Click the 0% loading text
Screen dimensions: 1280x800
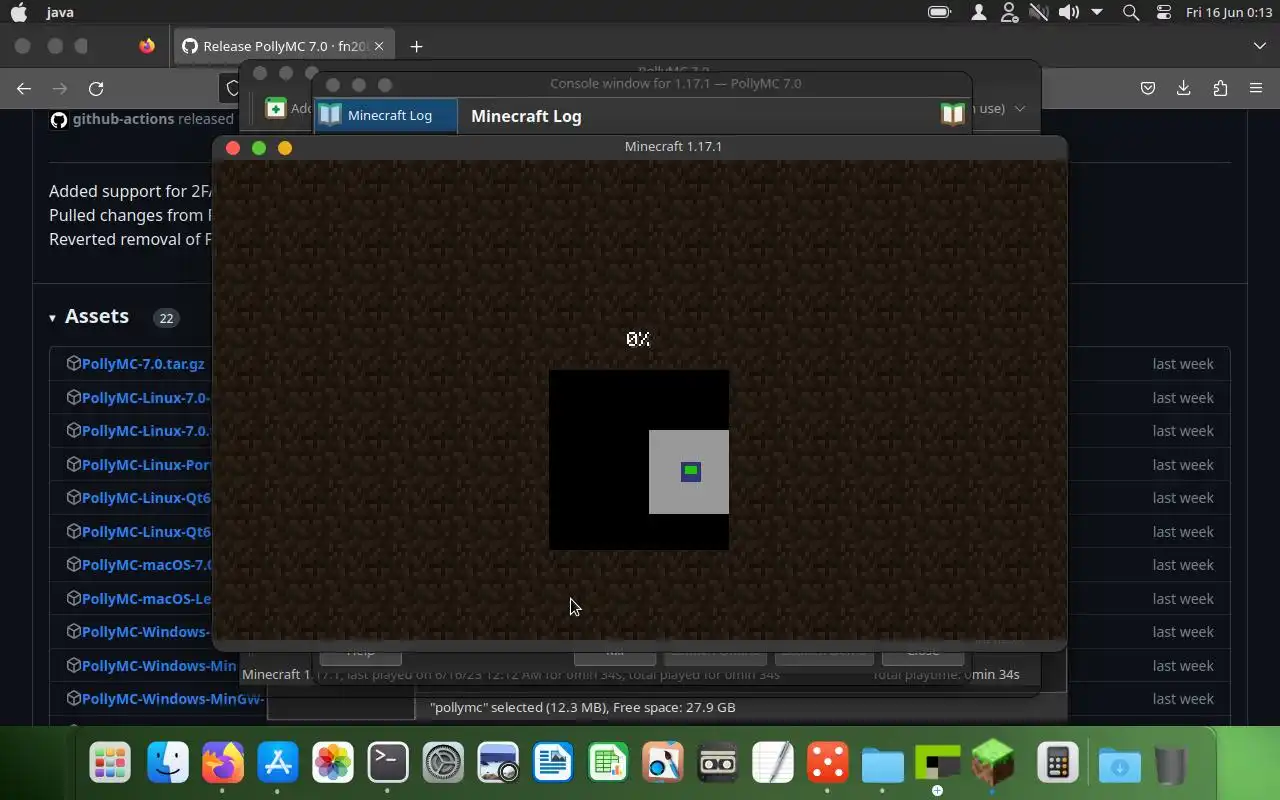pos(638,339)
